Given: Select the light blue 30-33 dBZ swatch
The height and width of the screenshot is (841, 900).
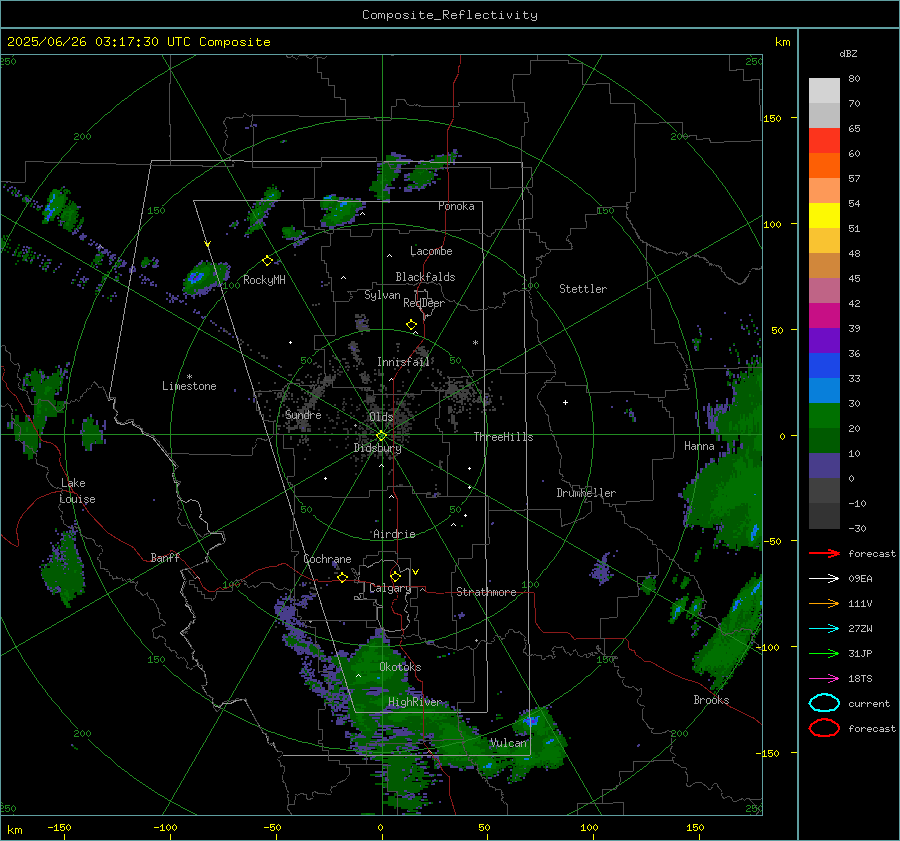Looking at the screenshot, I should coord(824,391).
